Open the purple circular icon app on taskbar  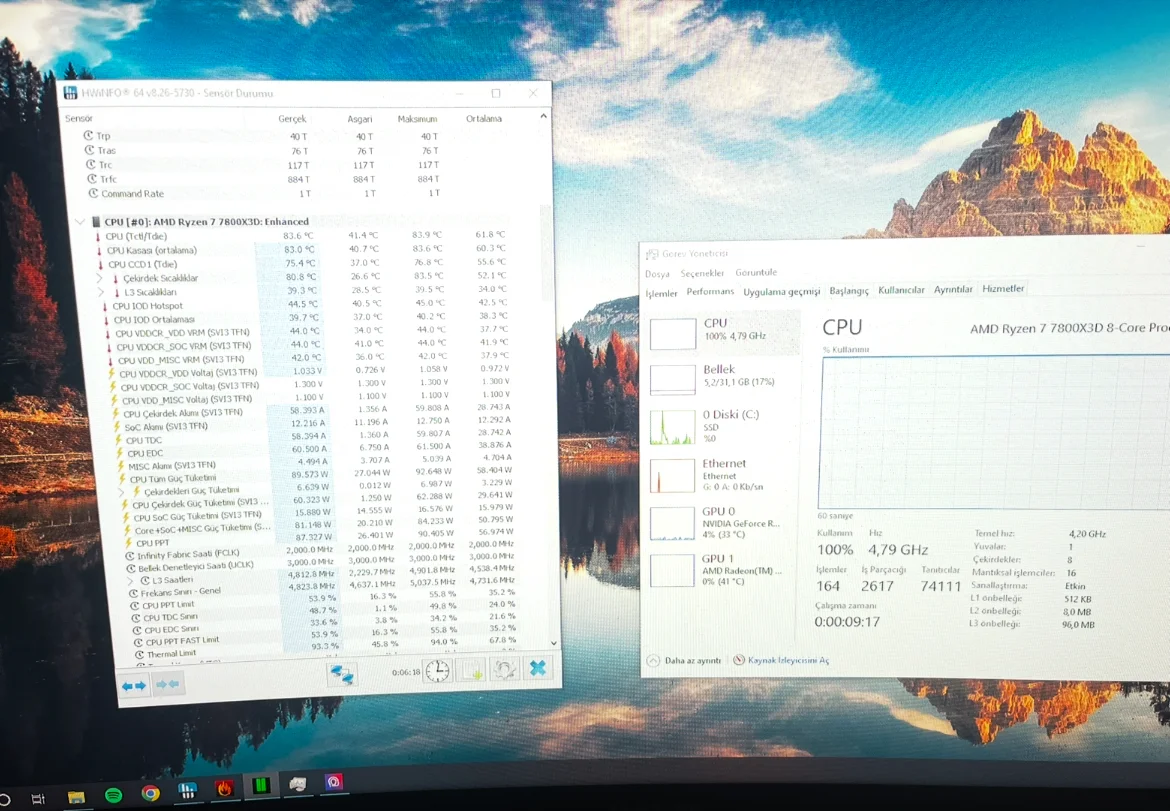[x=334, y=782]
